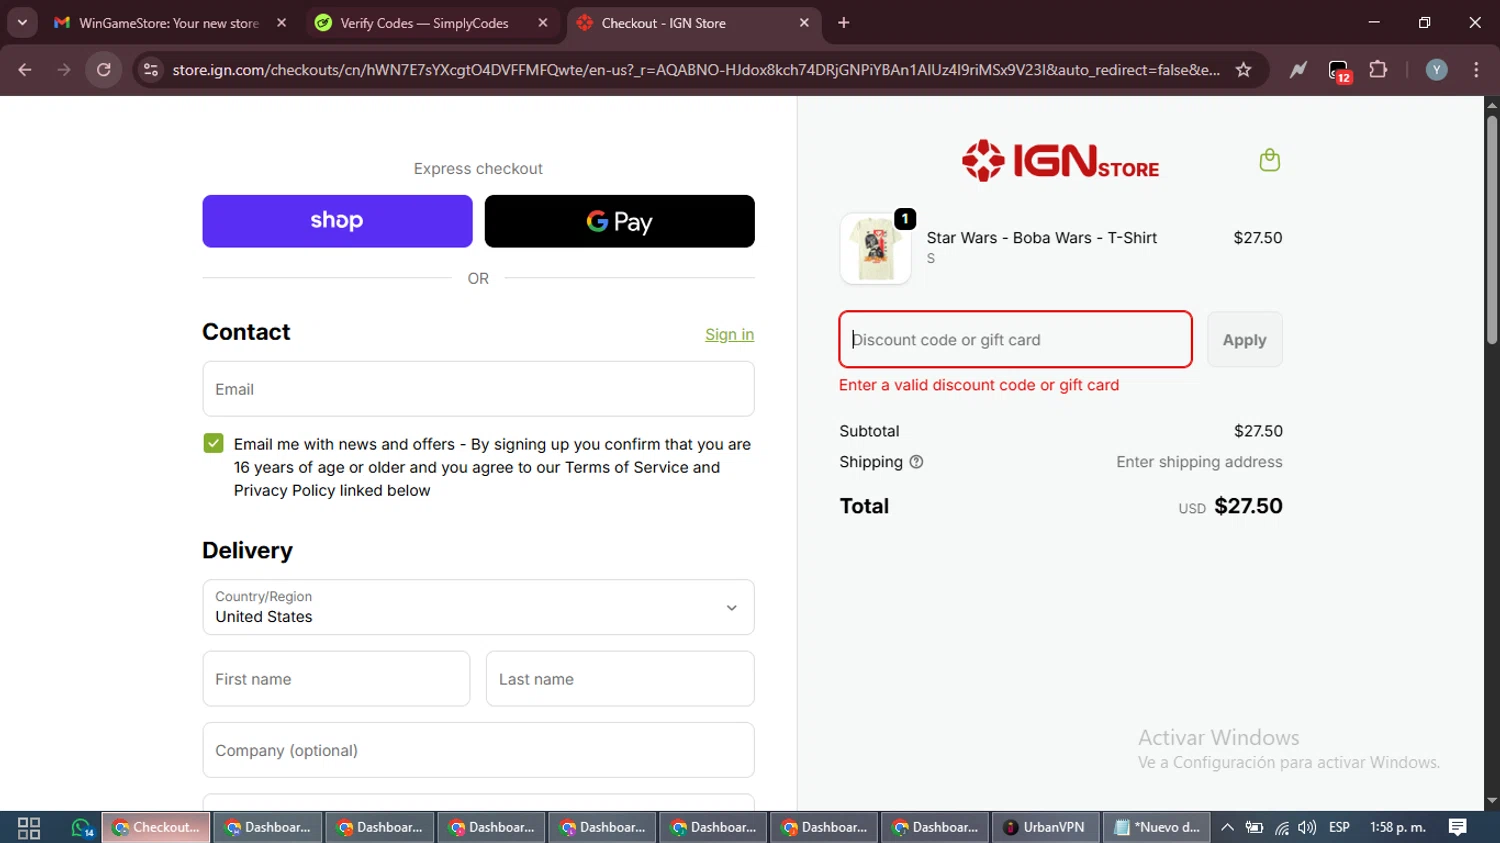Click the Enter shipping address text

(1199, 462)
